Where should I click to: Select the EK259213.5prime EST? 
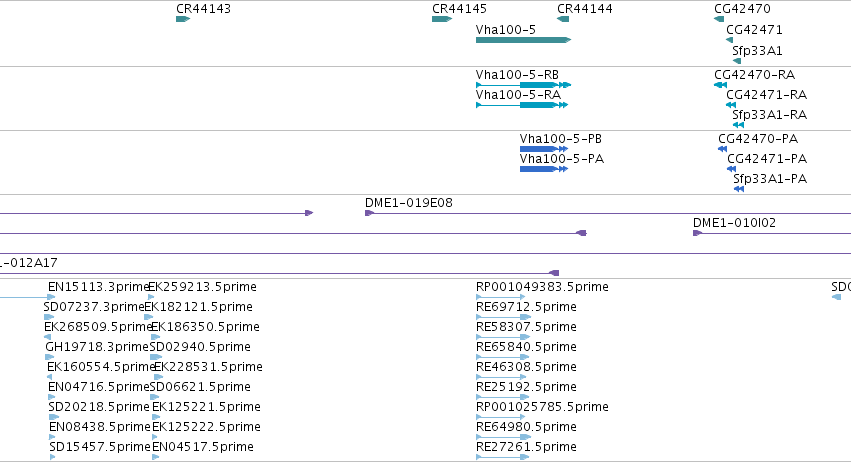point(151,297)
